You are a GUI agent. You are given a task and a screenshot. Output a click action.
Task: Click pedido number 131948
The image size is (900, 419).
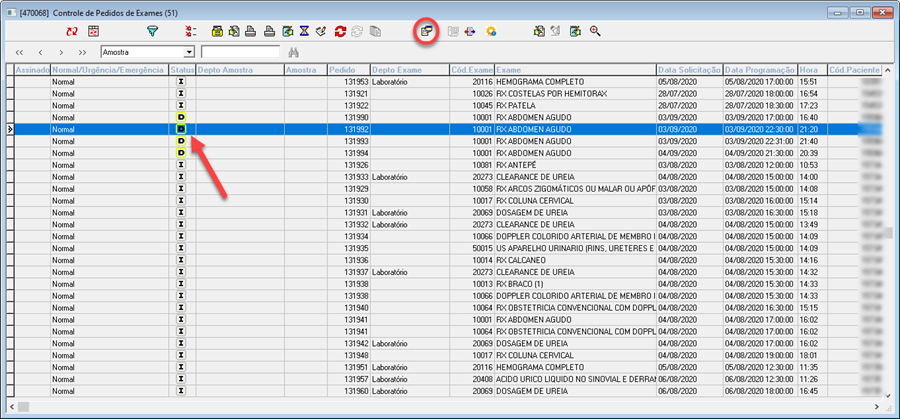[x=356, y=355]
